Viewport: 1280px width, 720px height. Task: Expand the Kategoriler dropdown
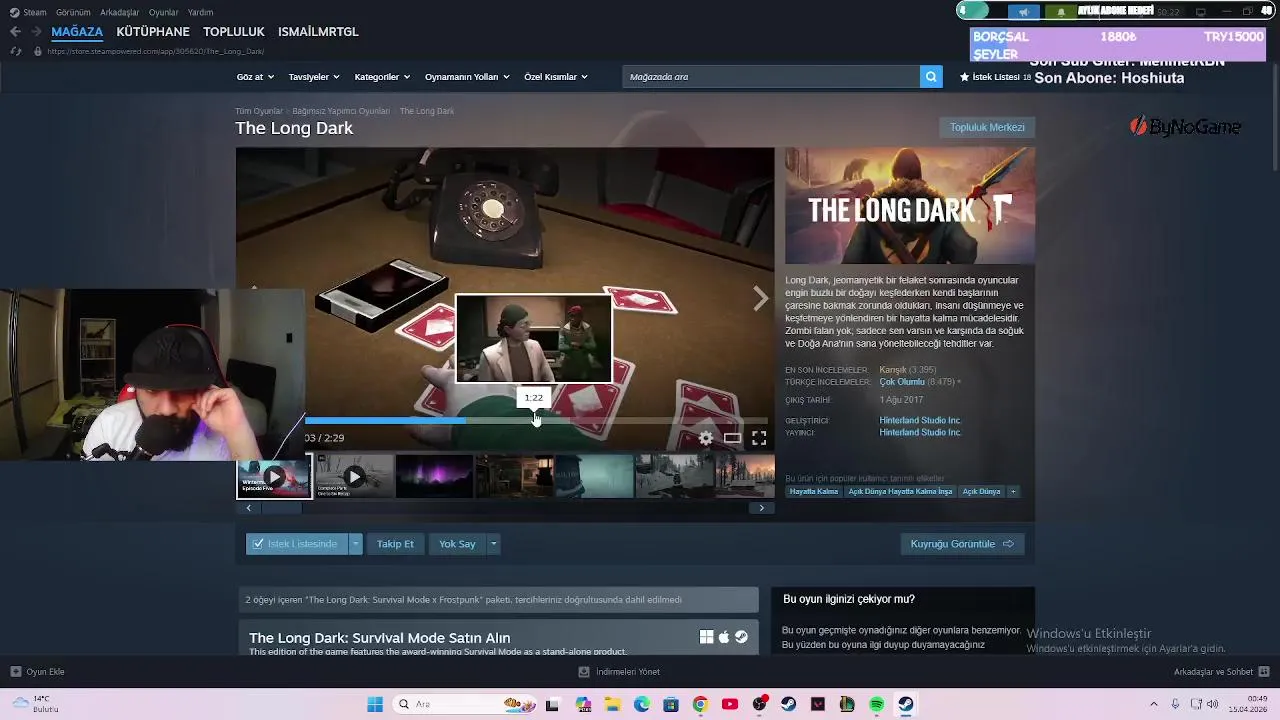(383, 77)
